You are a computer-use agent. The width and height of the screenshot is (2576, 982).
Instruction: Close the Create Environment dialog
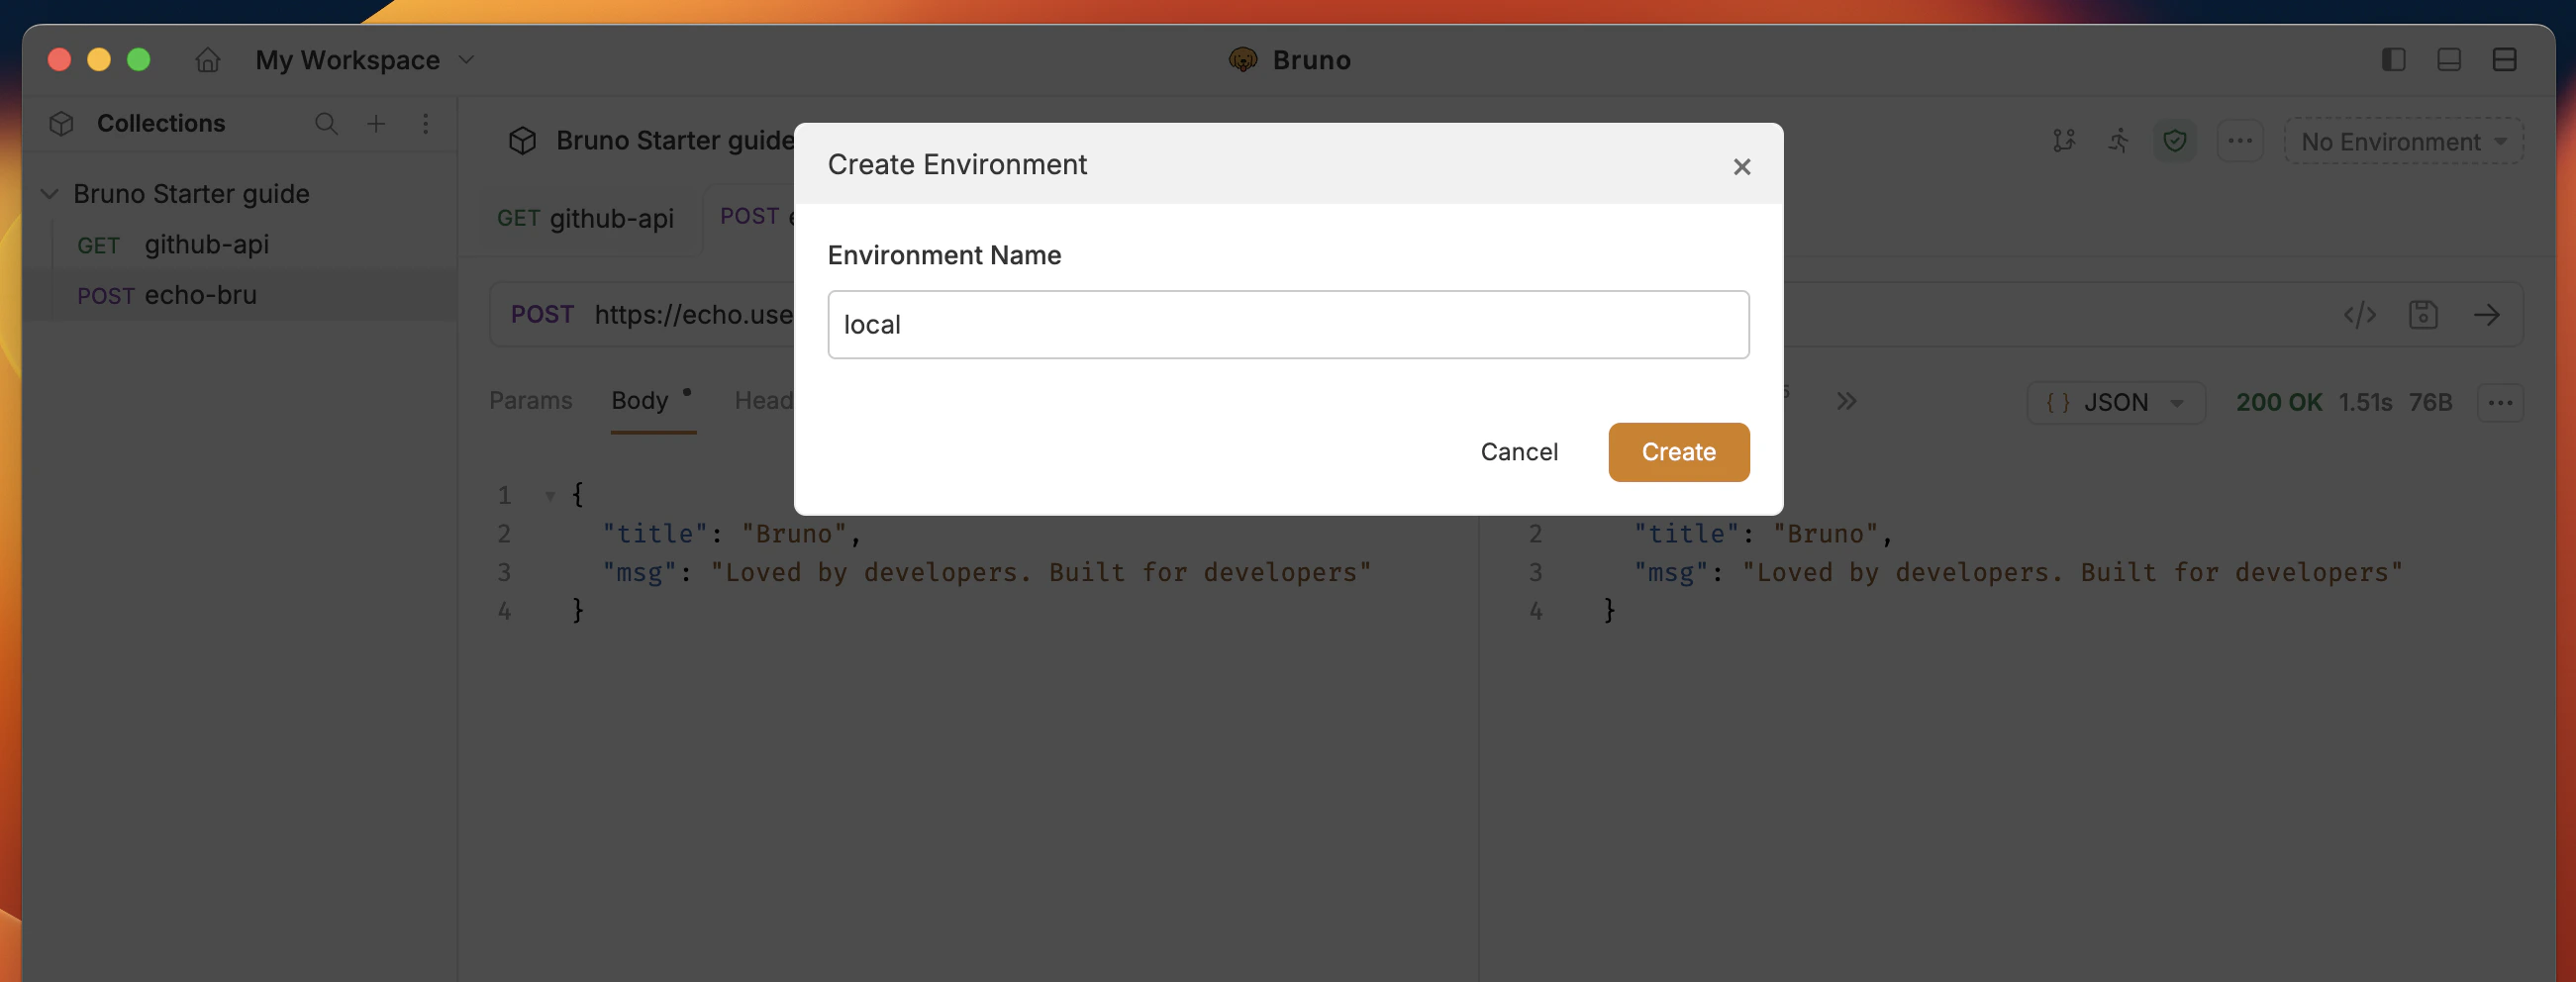[x=1742, y=167]
